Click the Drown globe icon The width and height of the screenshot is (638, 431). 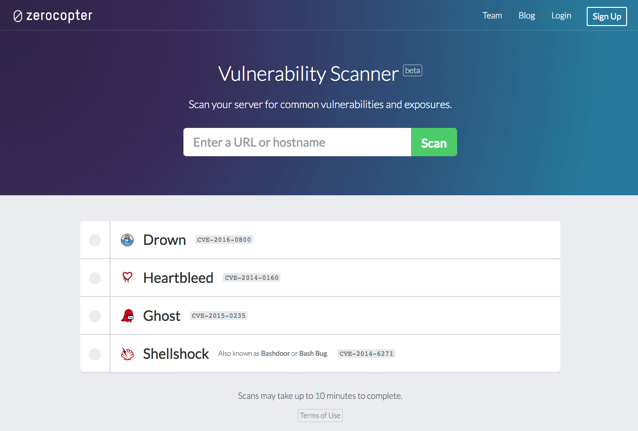coord(127,240)
